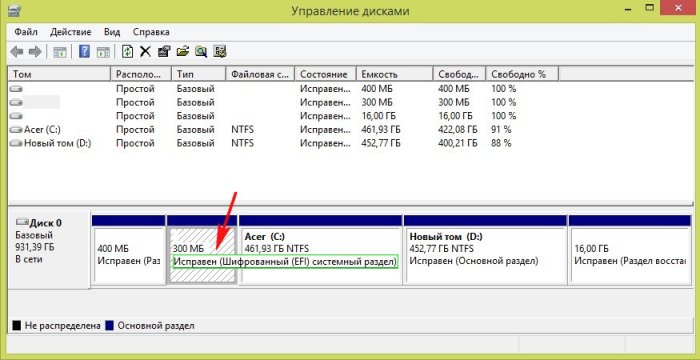Viewport: 700px width, 360px height.
Task: Click the black X Delete toolbar icon
Action: tap(145, 52)
